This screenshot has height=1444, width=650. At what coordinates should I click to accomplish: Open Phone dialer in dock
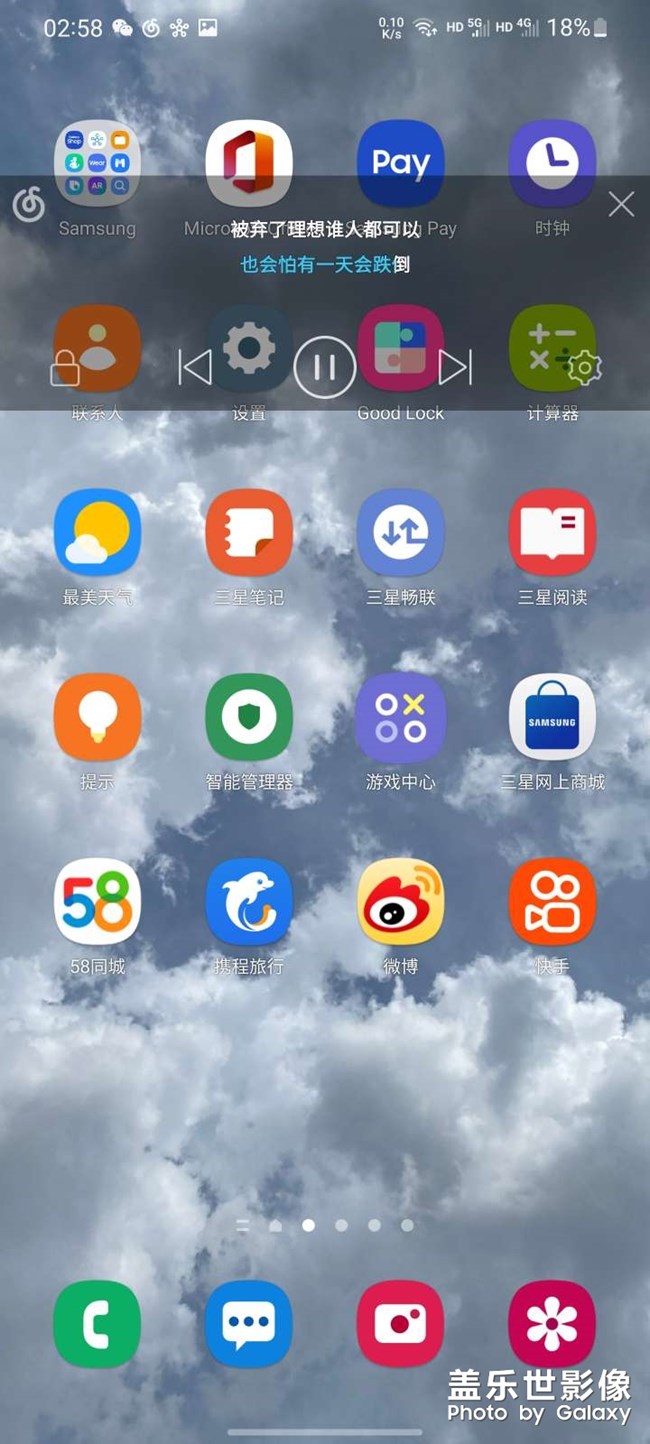97,1324
